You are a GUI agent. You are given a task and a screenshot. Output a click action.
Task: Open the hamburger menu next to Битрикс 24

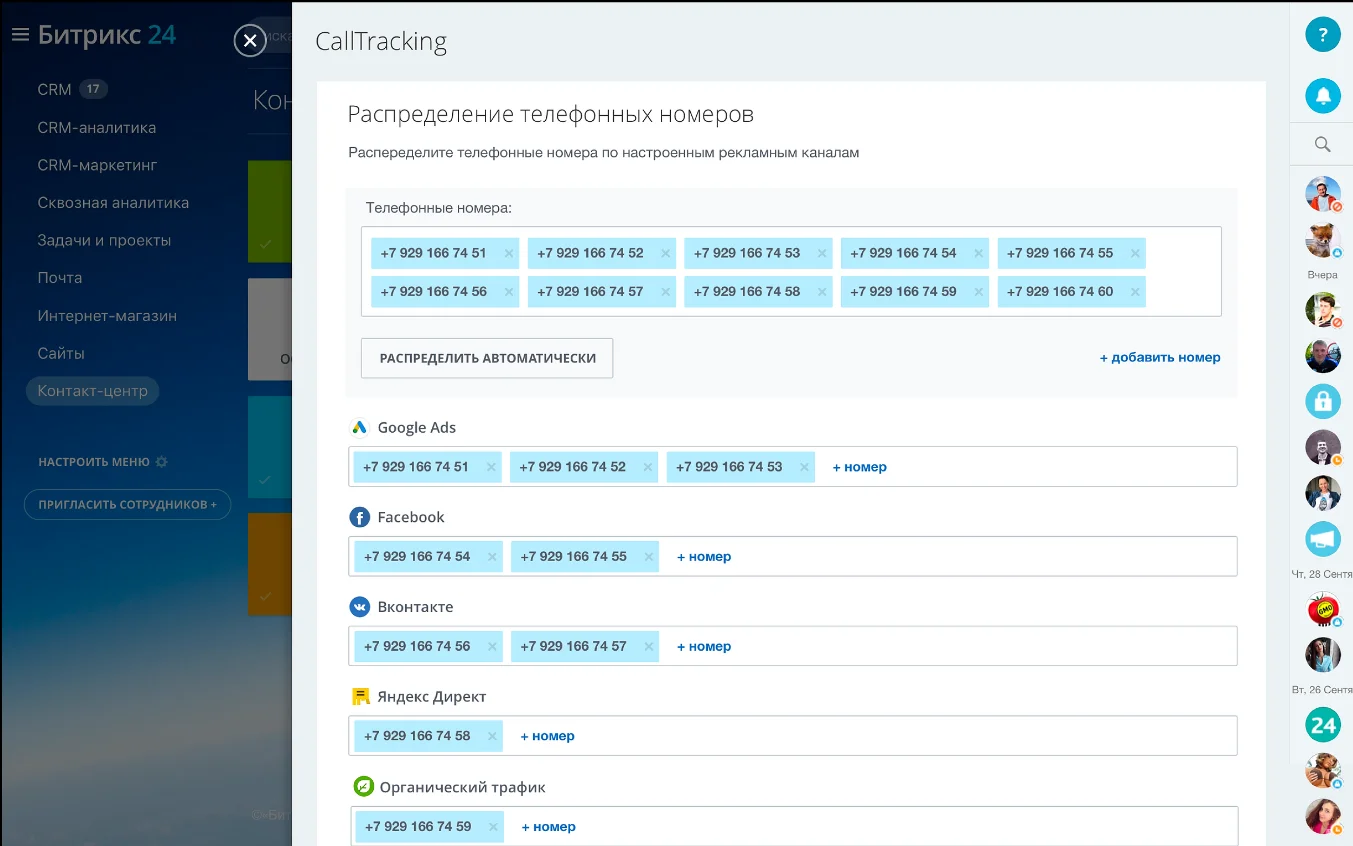click(x=20, y=35)
